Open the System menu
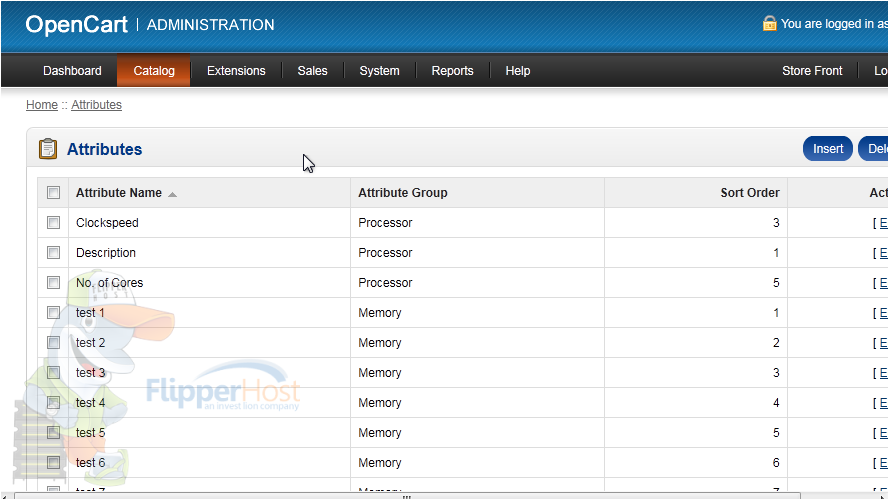Image resolution: width=889 pixels, height=500 pixels. [x=379, y=71]
